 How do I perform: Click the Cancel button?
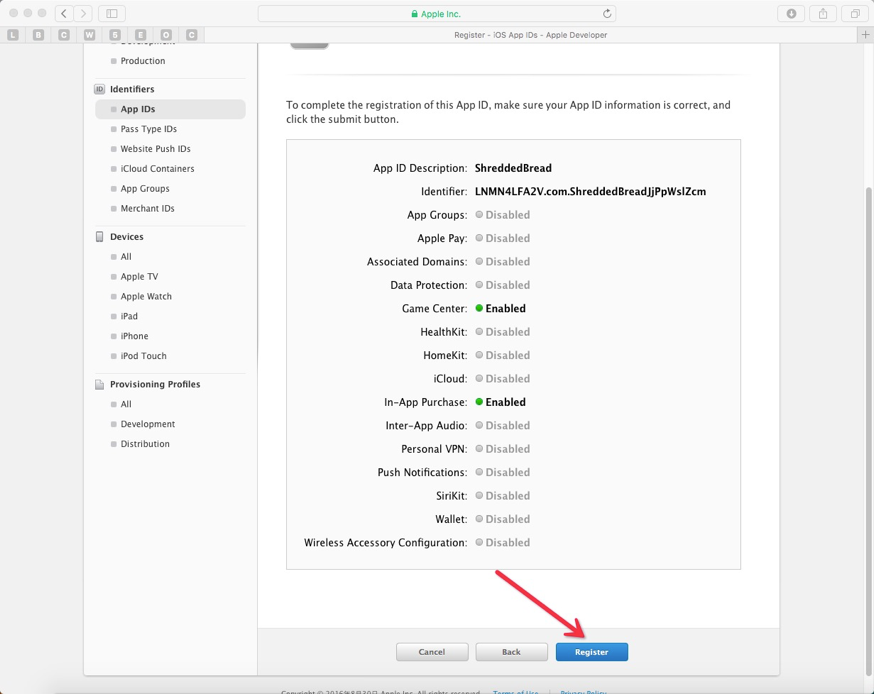click(x=432, y=652)
